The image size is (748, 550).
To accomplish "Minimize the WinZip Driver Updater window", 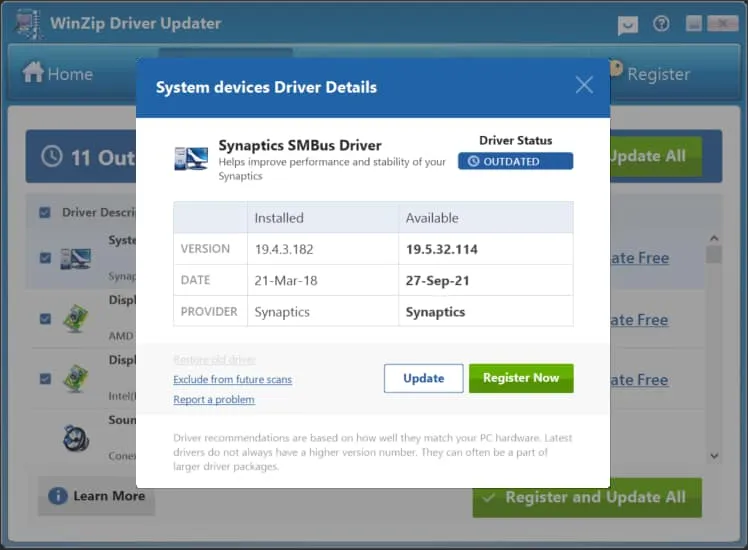I will point(694,23).
